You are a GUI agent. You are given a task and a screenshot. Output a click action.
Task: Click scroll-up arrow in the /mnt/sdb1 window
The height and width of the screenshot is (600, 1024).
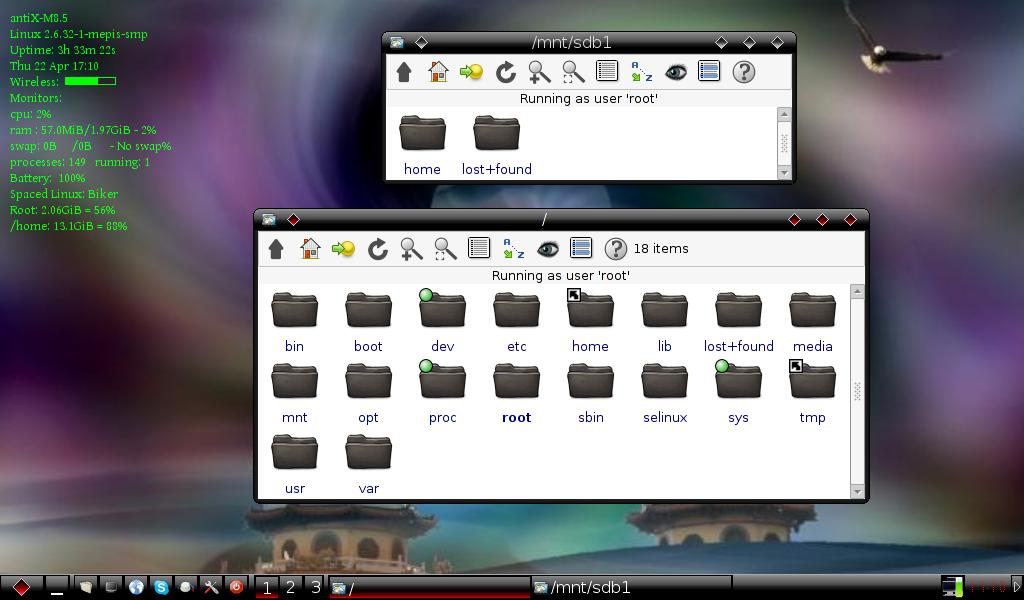pyautogui.click(x=784, y=114)
